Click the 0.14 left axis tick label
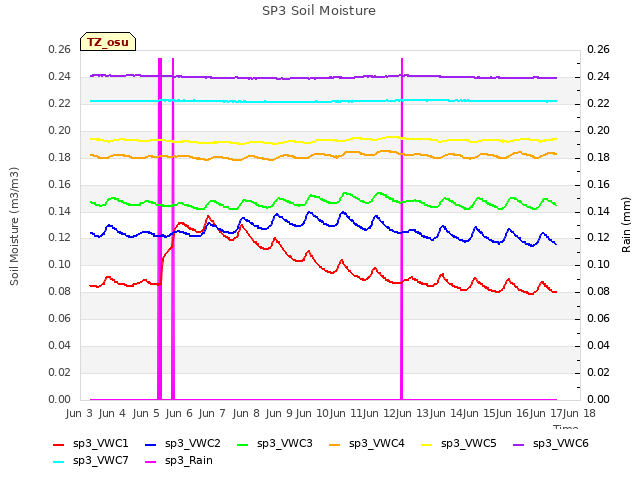The height and width of the screenshot is (480, 640). click(x=60, y=211)
